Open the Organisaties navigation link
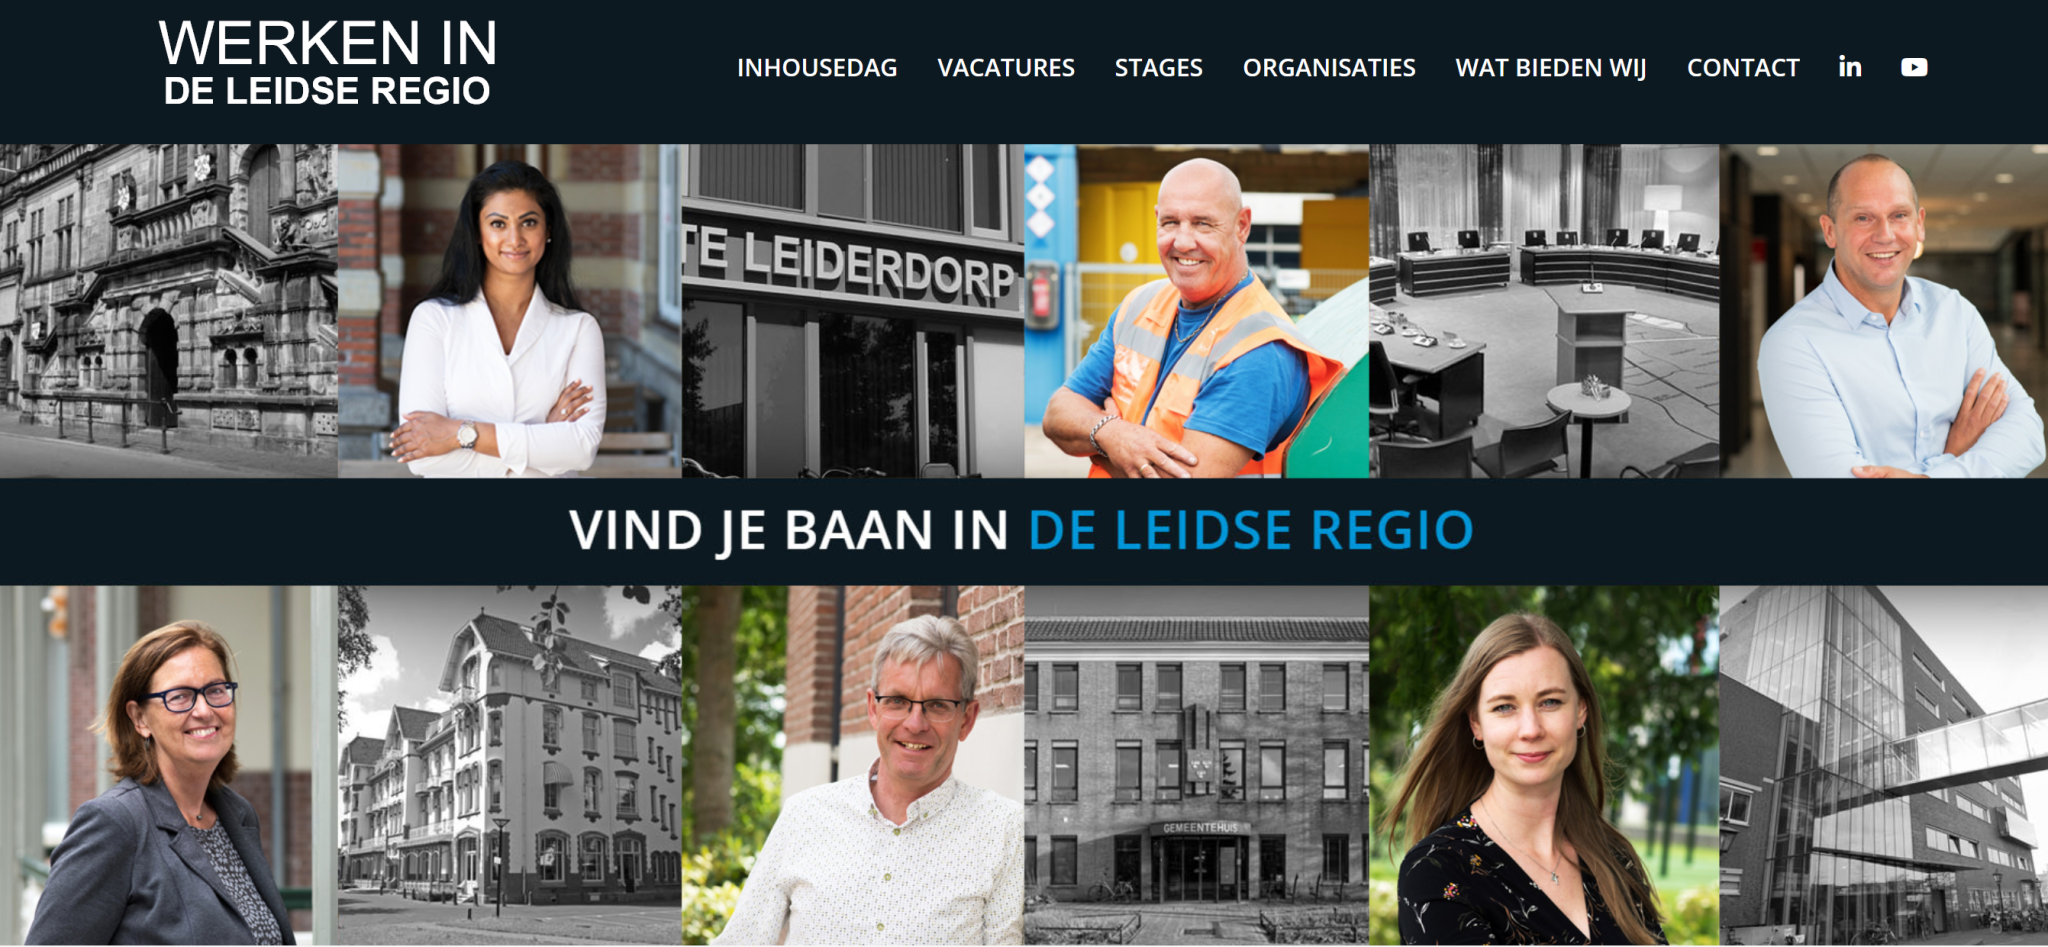Viewport: 2048px width, 947px height. click(x=1329, y=68)
